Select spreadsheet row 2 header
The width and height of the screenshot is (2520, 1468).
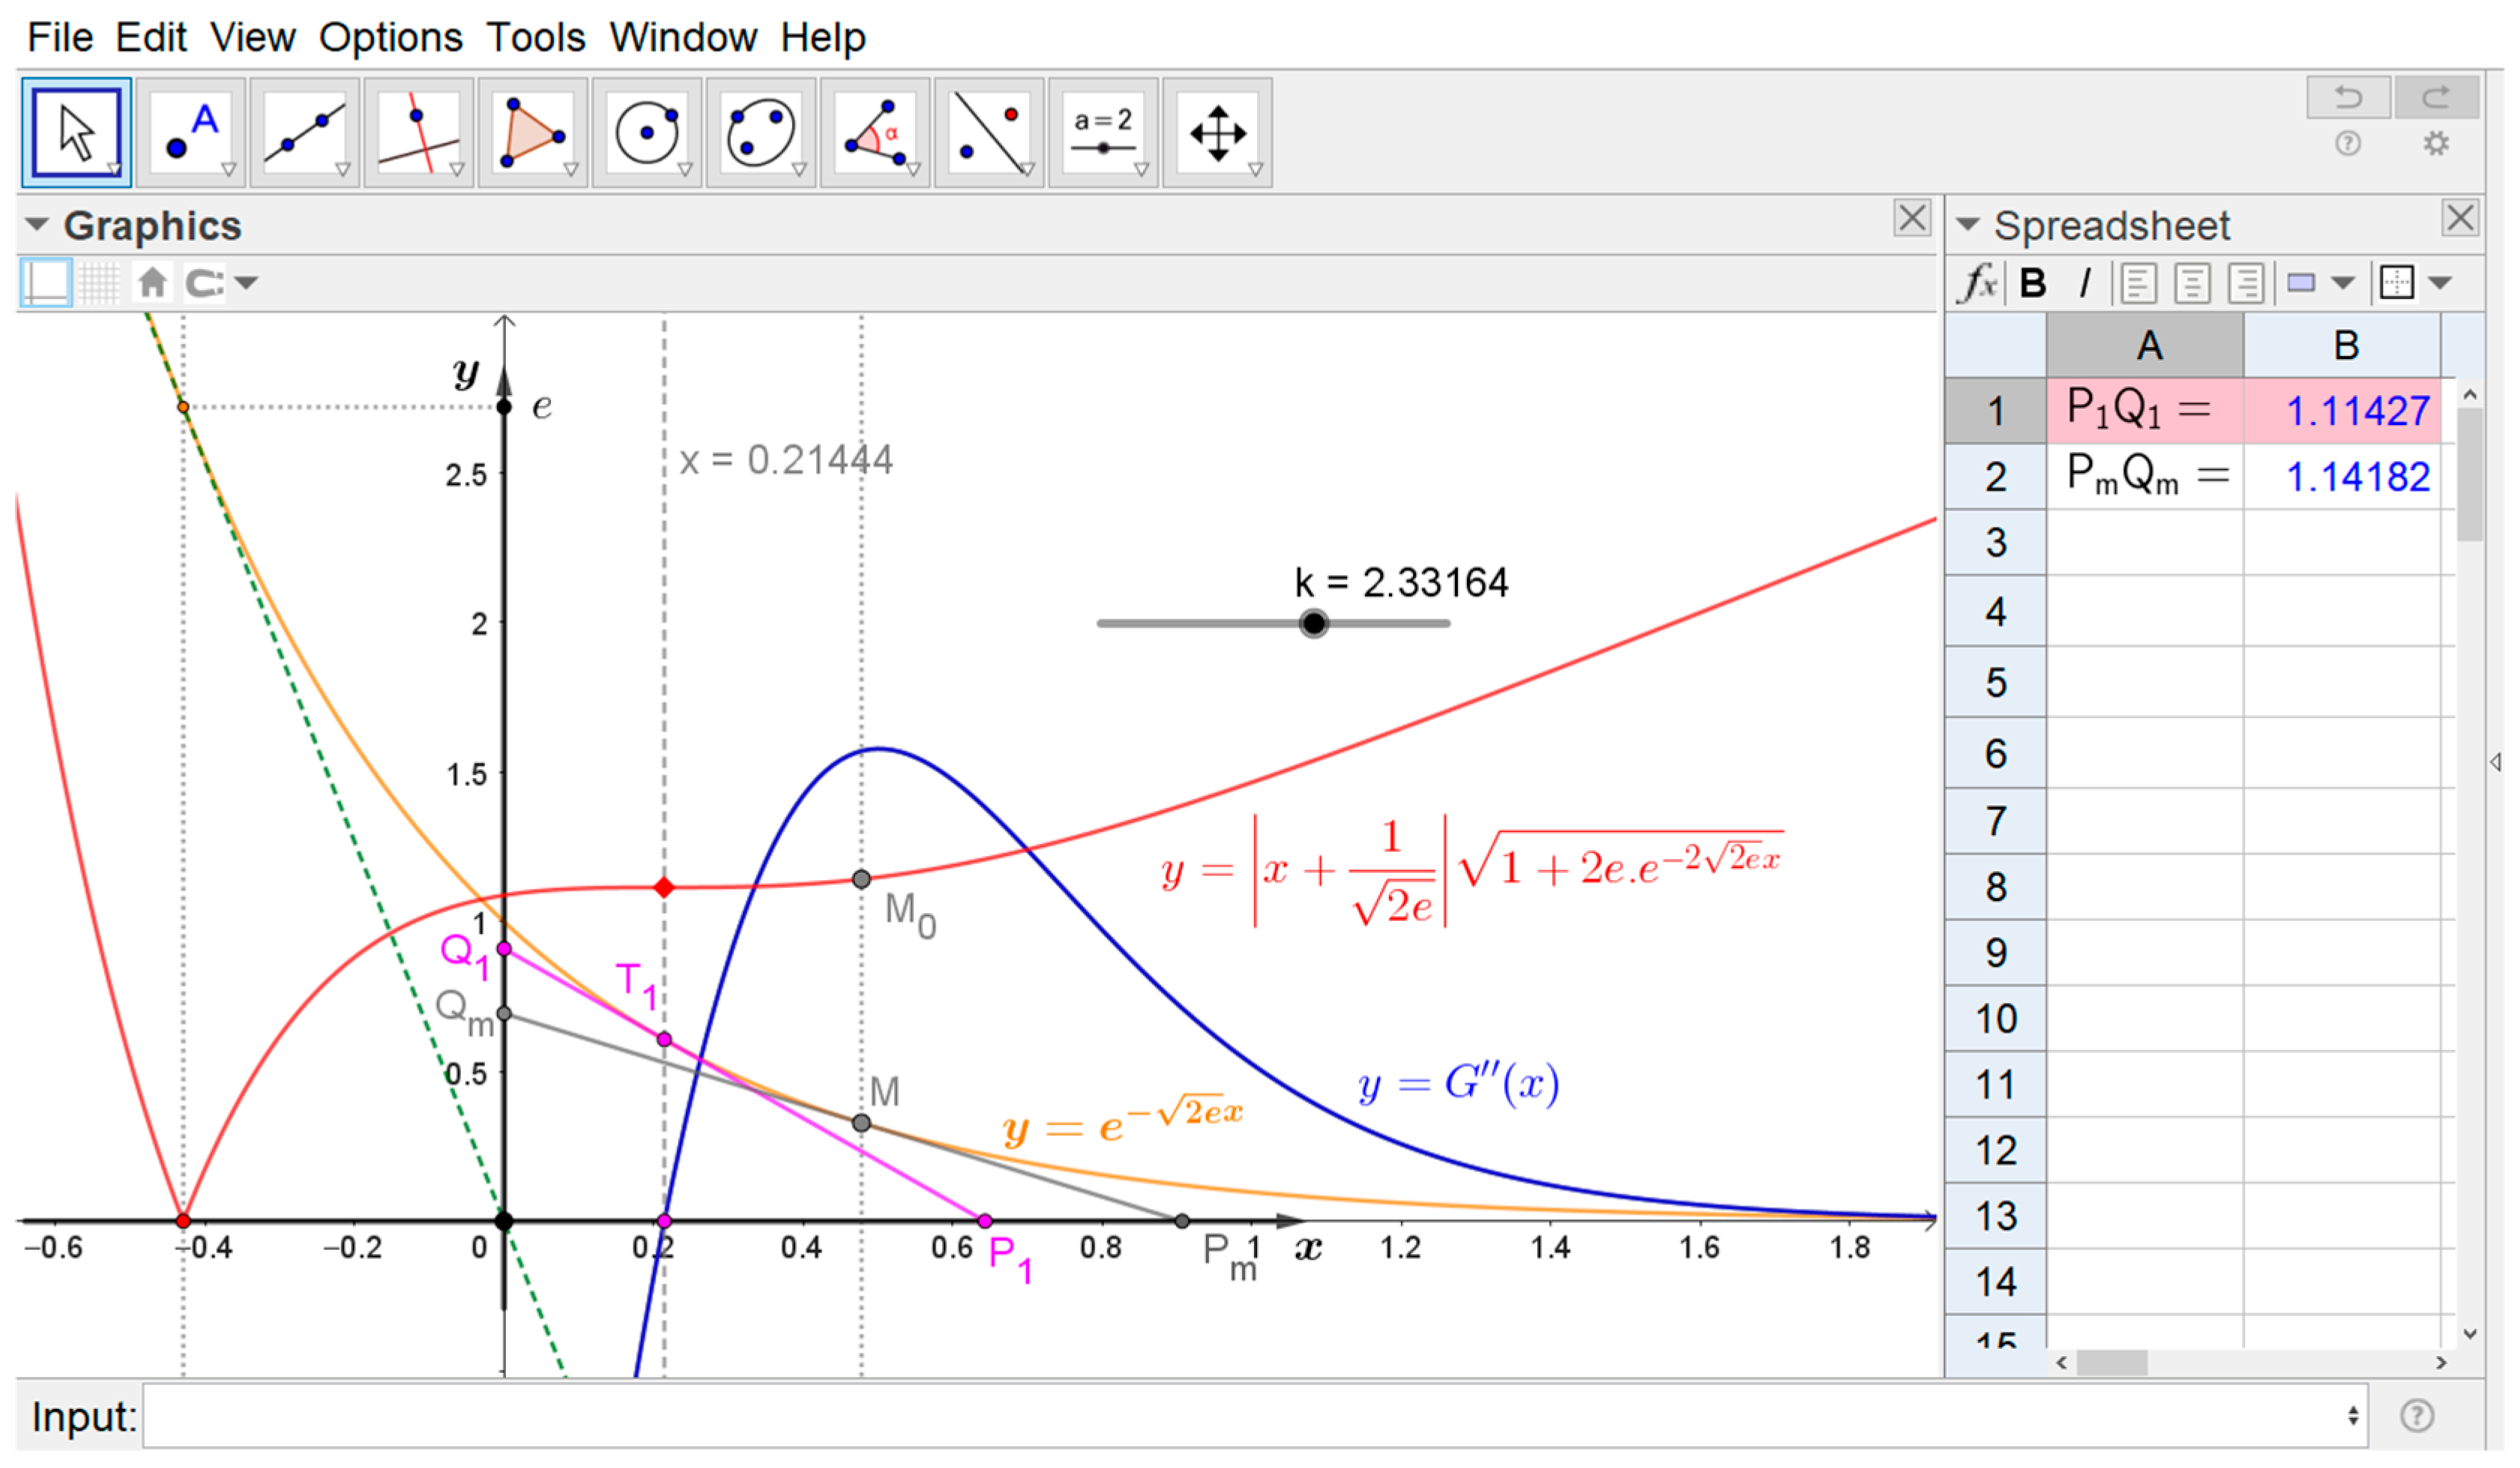pyautogui.click(x=1995, y=476)
